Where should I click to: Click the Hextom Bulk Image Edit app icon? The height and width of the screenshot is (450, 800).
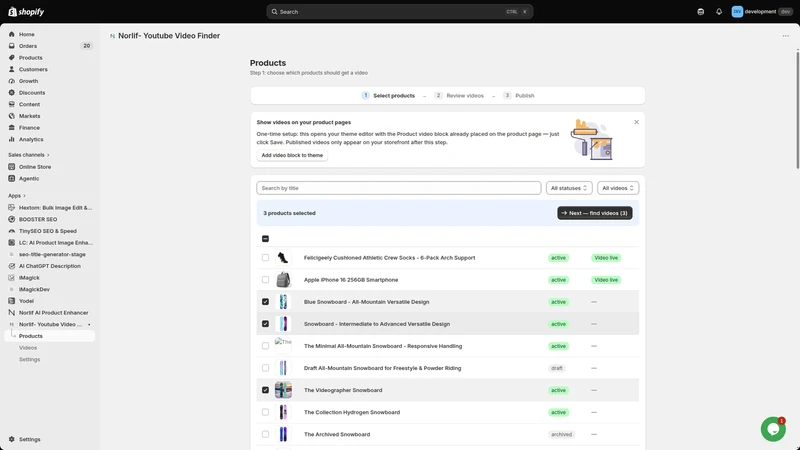pyautogui.click(x=12, y=208)
